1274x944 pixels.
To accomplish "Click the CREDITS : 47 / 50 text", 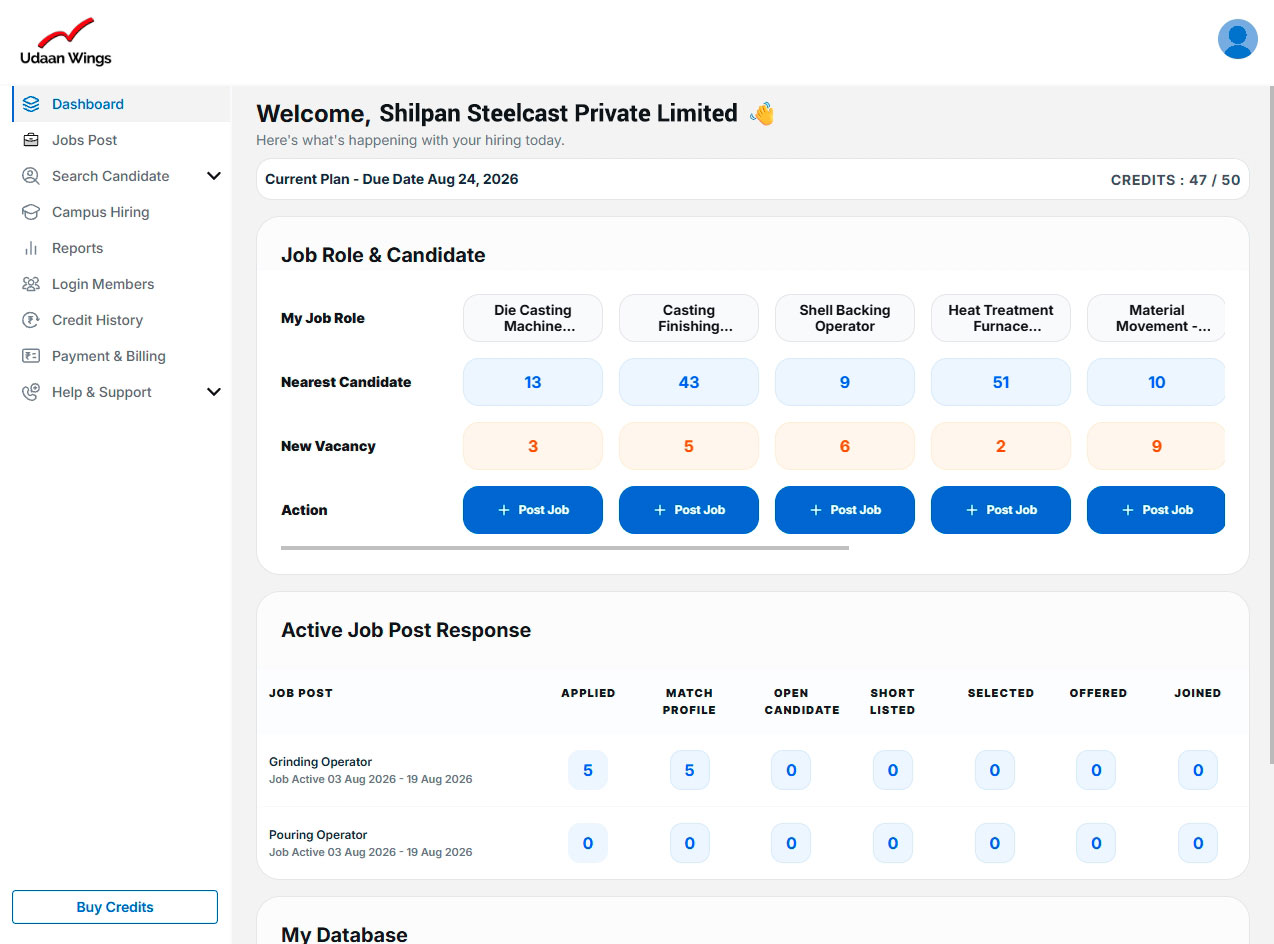I will [x=1175, y=180].
